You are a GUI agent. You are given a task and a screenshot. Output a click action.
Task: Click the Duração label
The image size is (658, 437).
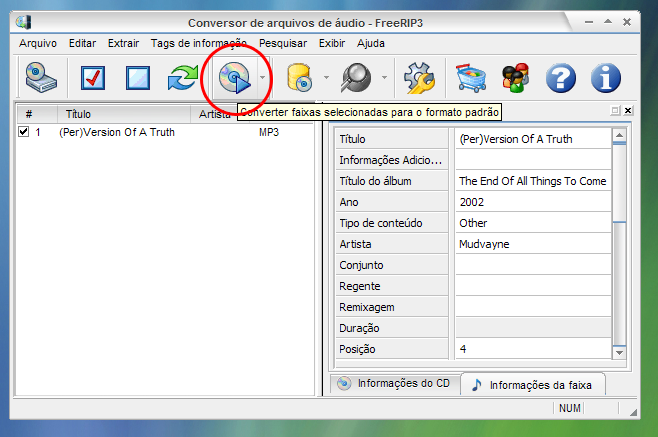point(359,328)
